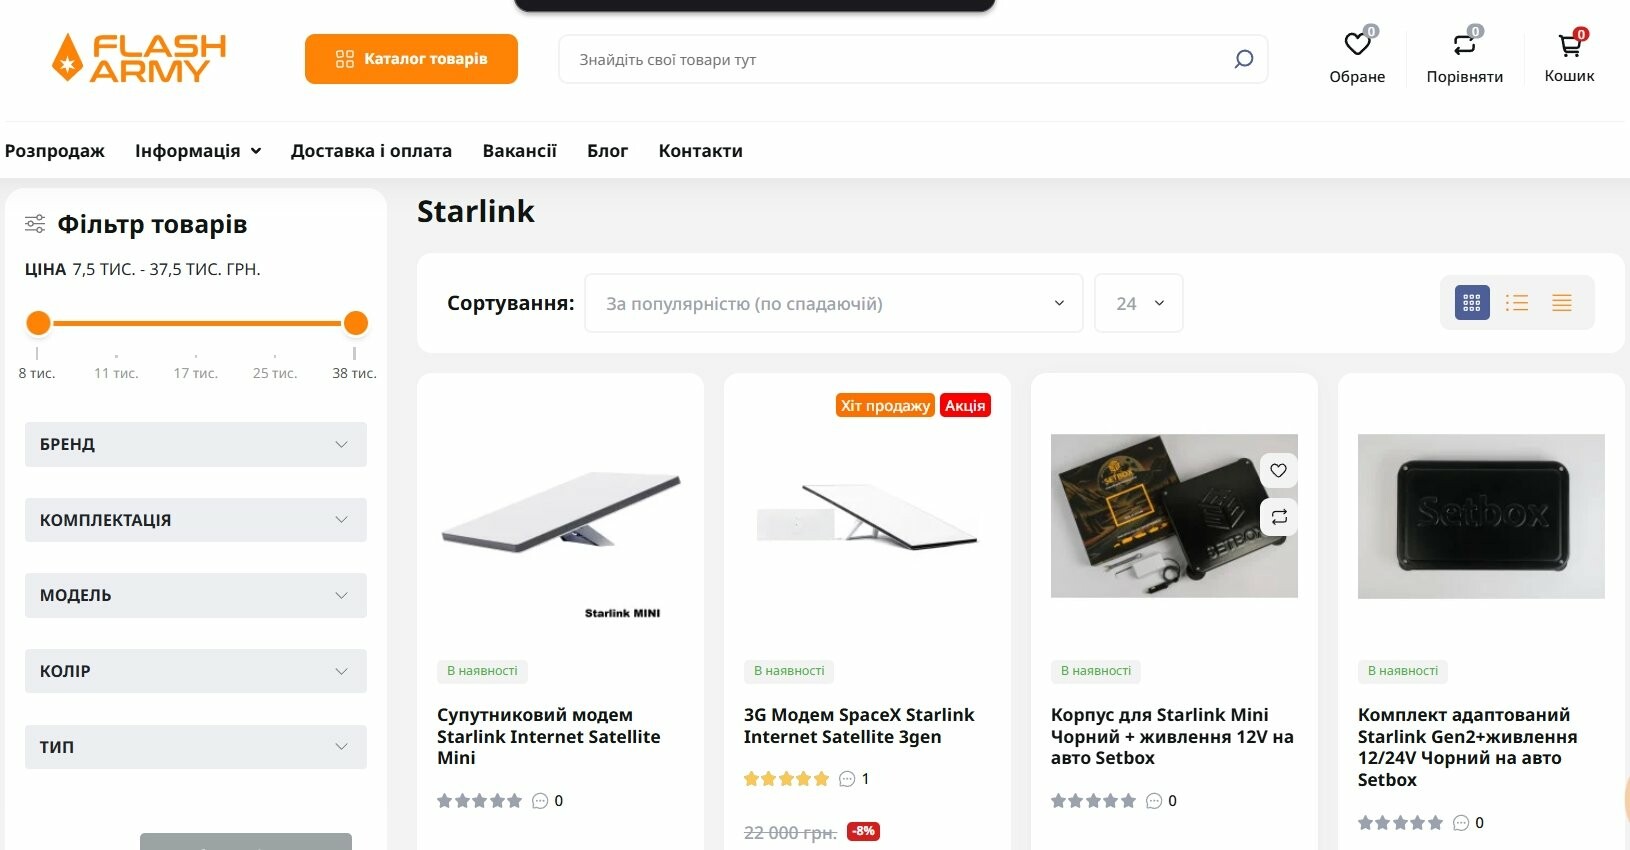Click the search magnifier icon
This screenshot has width=1630, height=850.
(x=1243, y=59)
